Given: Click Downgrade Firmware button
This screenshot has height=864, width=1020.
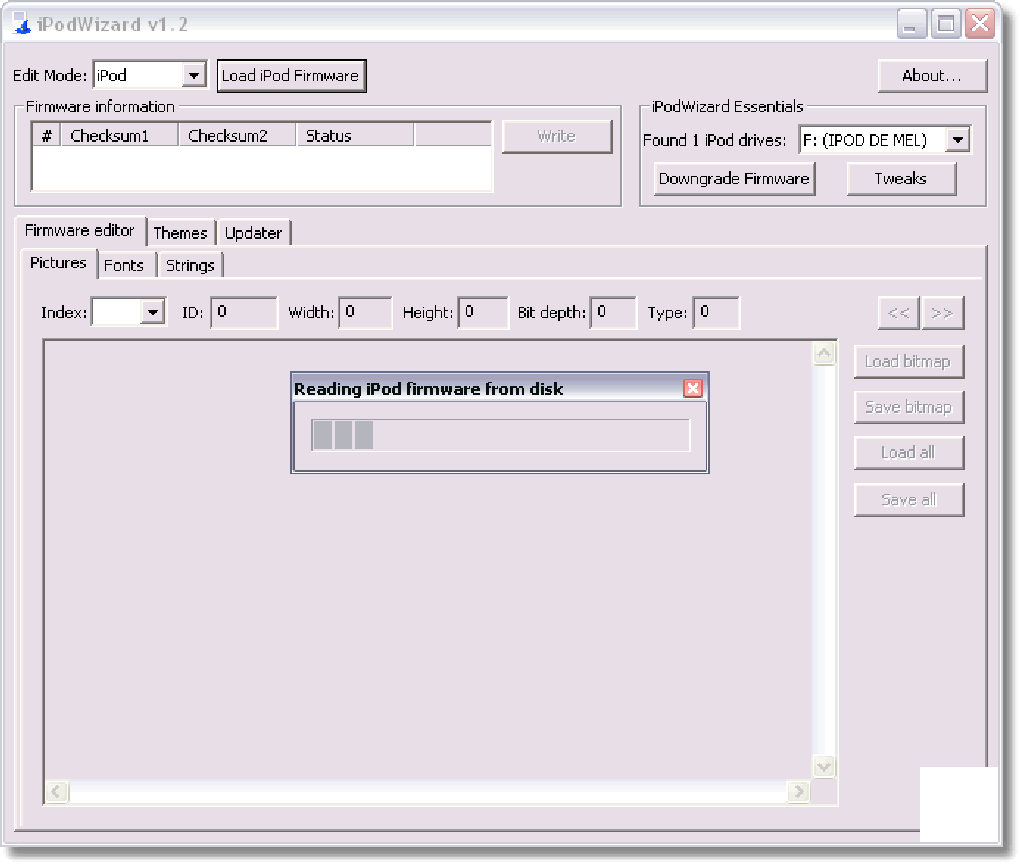Looking at the screenshot, I should point(734,179).
